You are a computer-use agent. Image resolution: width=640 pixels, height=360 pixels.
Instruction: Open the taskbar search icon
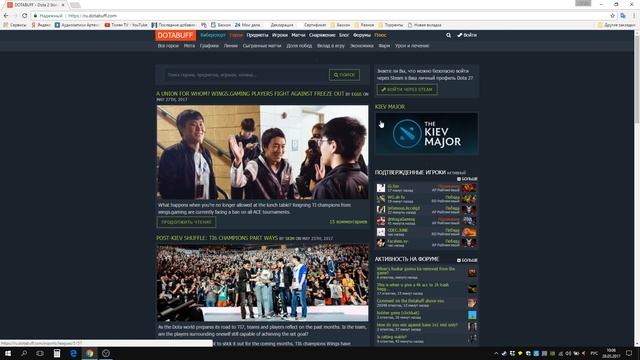24,353
